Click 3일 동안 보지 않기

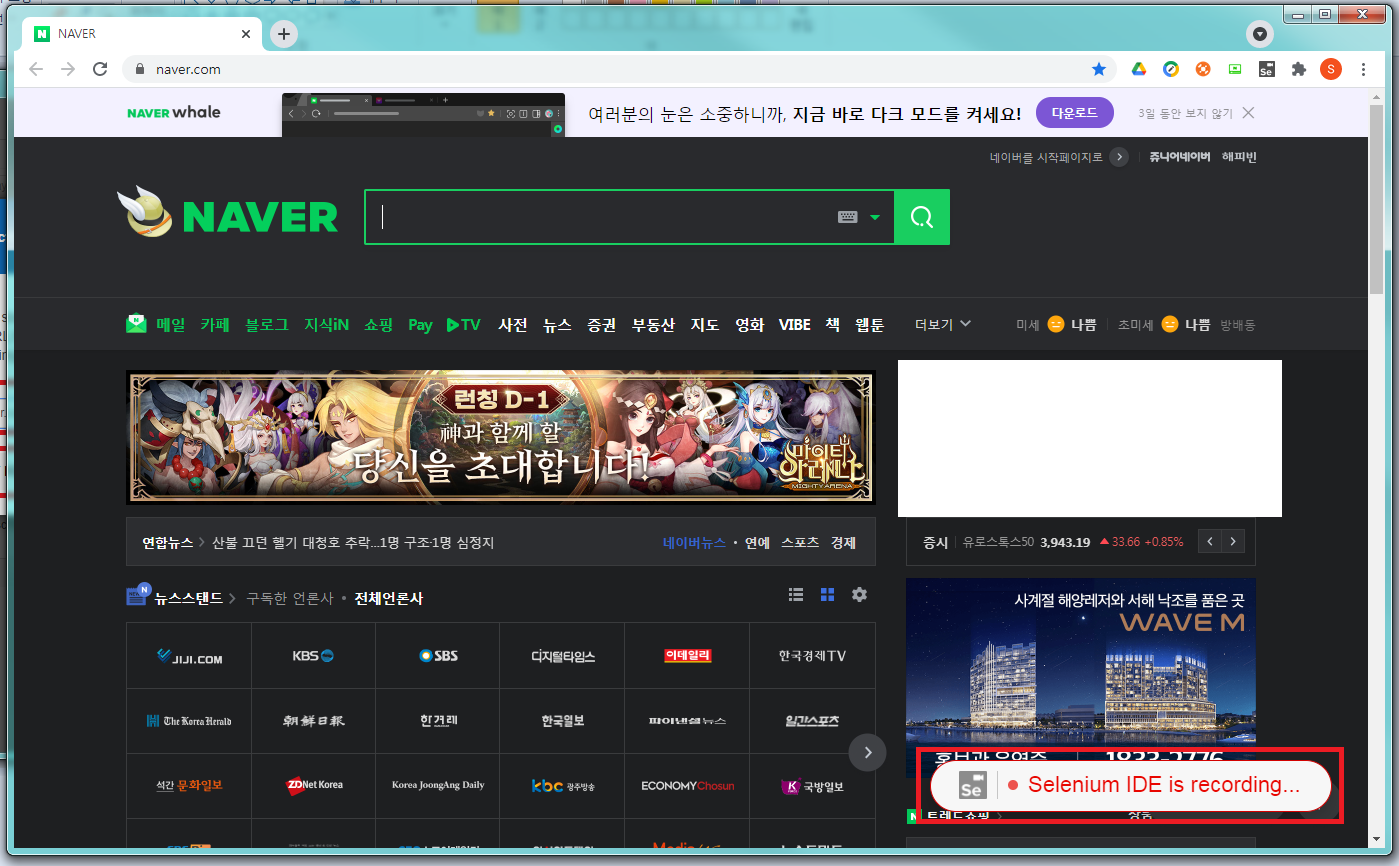coord(1185,113)
